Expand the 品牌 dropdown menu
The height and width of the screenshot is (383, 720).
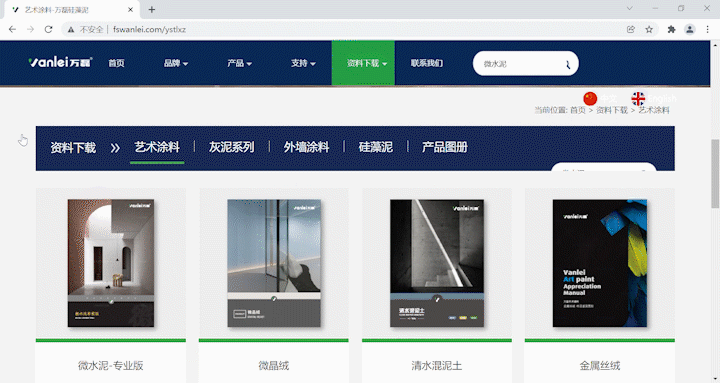pos(176,63)
